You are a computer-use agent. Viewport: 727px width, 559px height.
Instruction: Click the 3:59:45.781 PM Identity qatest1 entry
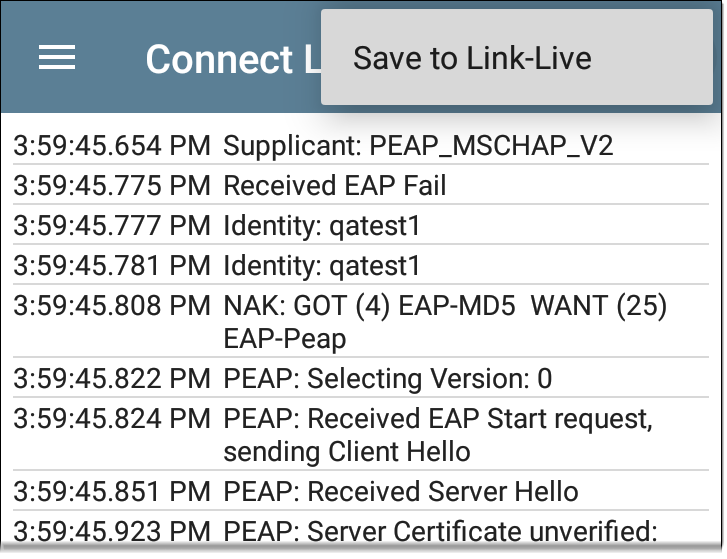[361, 265]
